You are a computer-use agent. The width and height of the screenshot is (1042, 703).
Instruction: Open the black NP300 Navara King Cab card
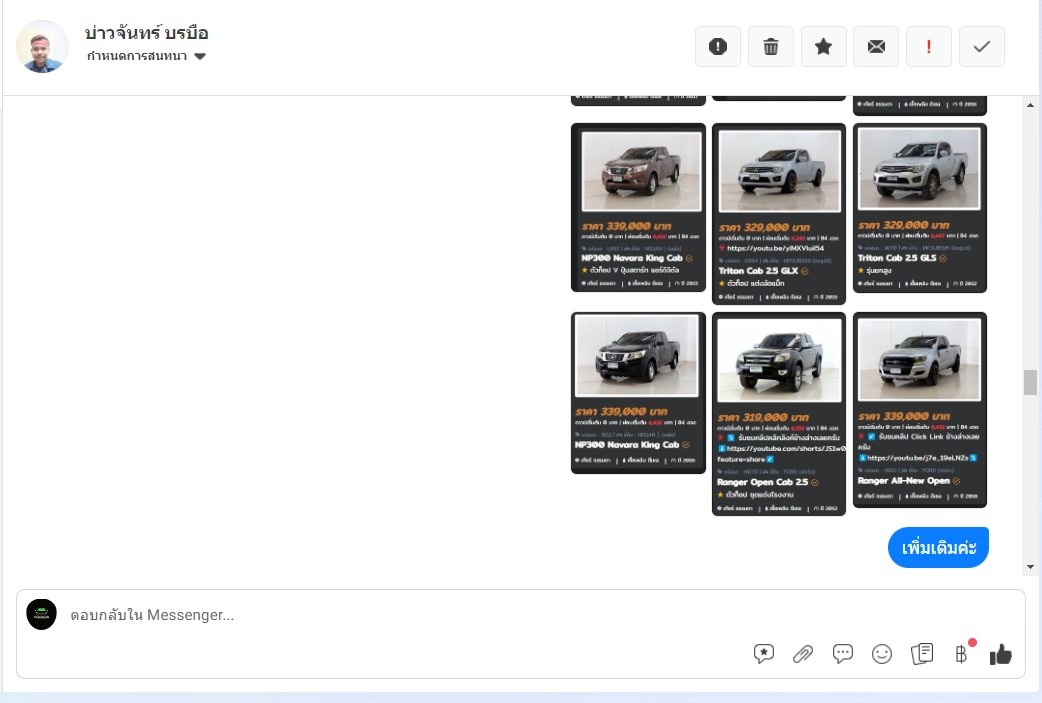pos(638,393)
